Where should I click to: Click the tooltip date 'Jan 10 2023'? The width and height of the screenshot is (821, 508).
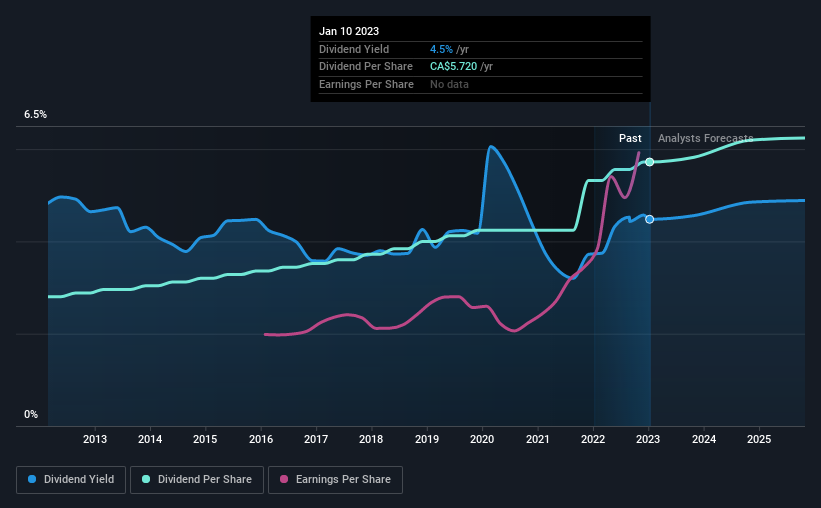pyautogui.click(x=349, y=31)
